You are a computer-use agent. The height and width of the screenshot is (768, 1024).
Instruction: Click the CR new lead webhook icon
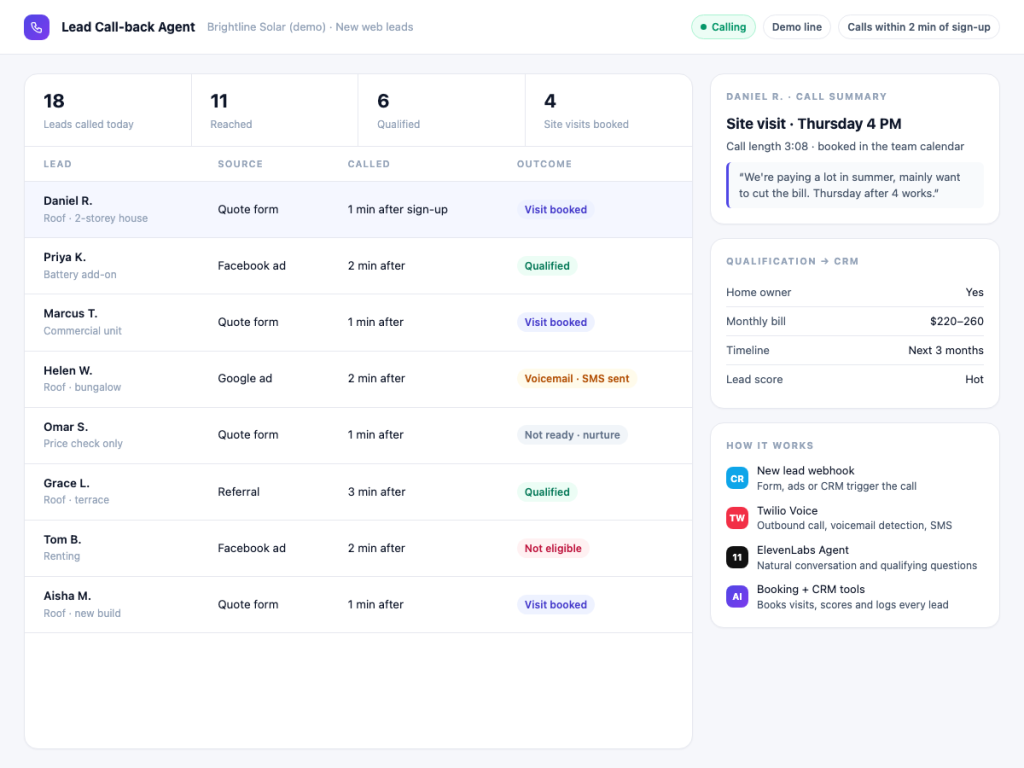[737, 478]
